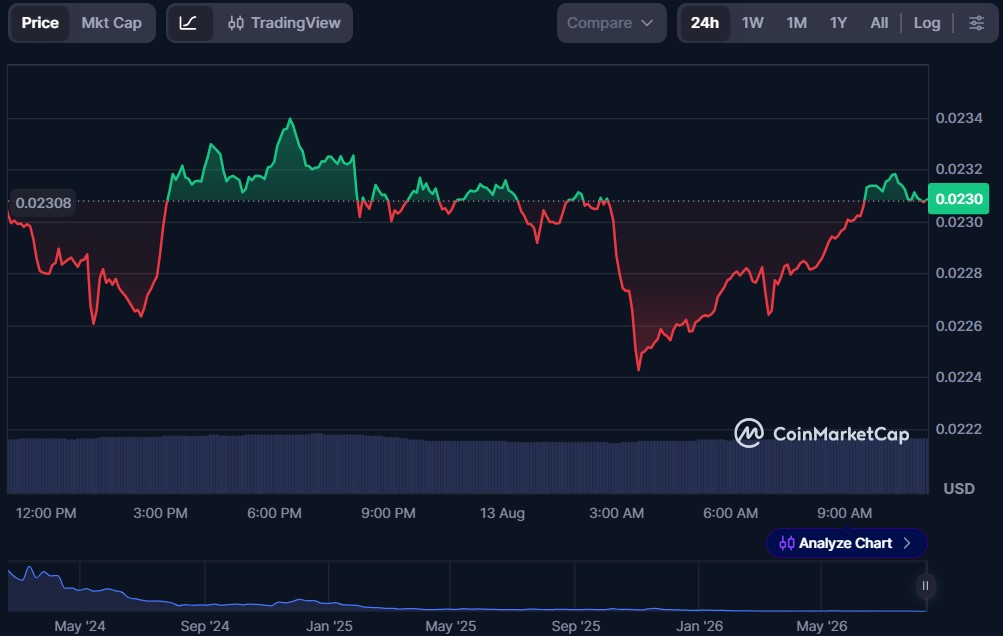Click the 9:00 AM axis label
The width and height of the screenshot is (1003, 636).
[844, 513]
